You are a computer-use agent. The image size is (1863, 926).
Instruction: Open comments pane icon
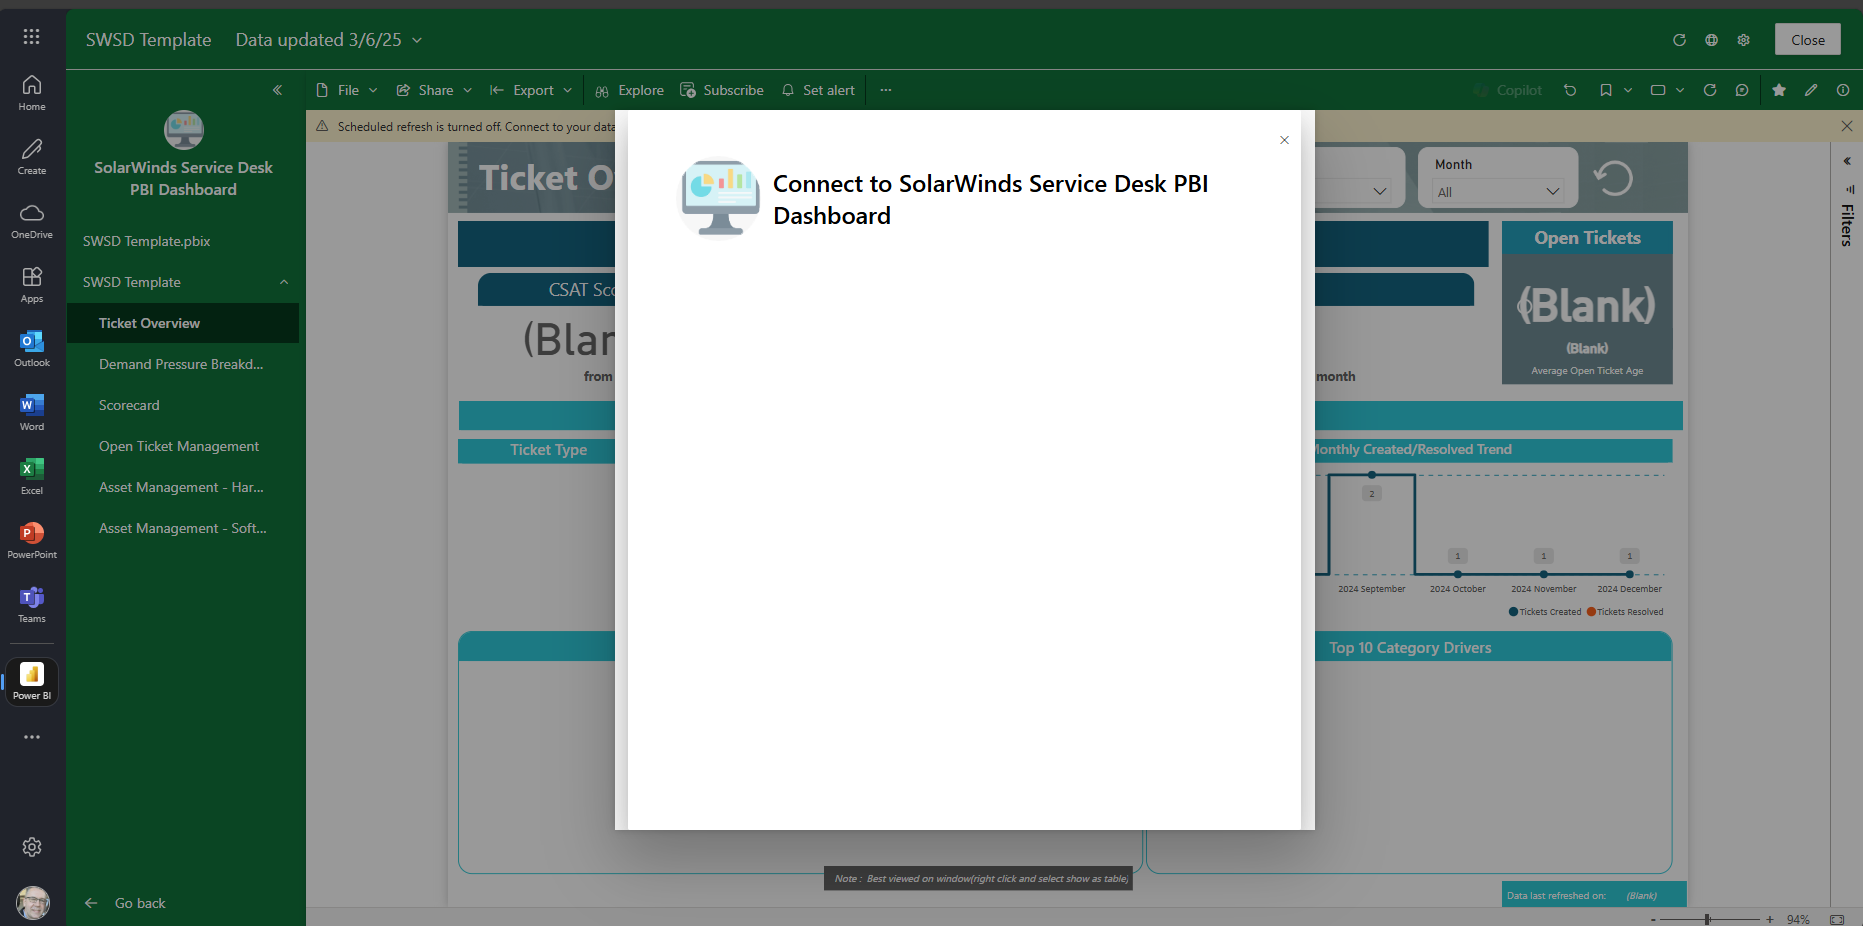point(1742,90)
